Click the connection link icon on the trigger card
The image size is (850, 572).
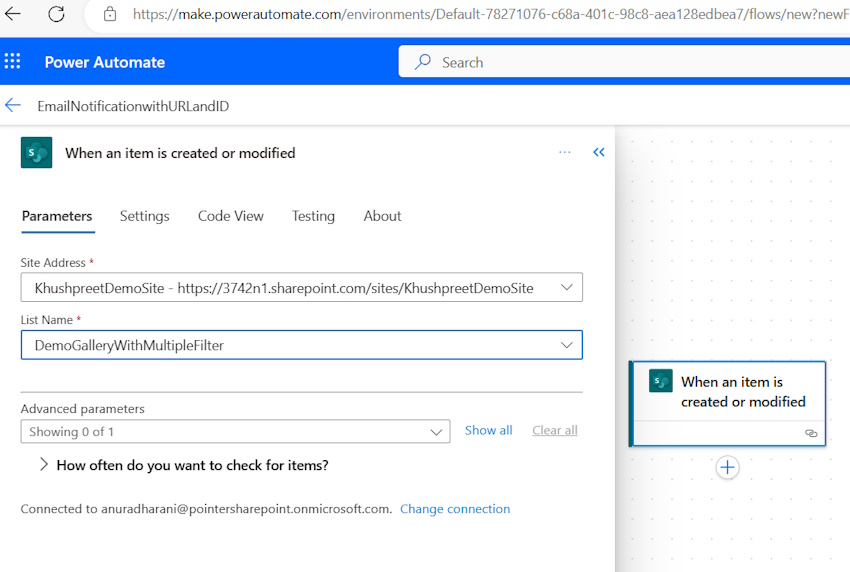pyautogui.click(x=811, y=433)
